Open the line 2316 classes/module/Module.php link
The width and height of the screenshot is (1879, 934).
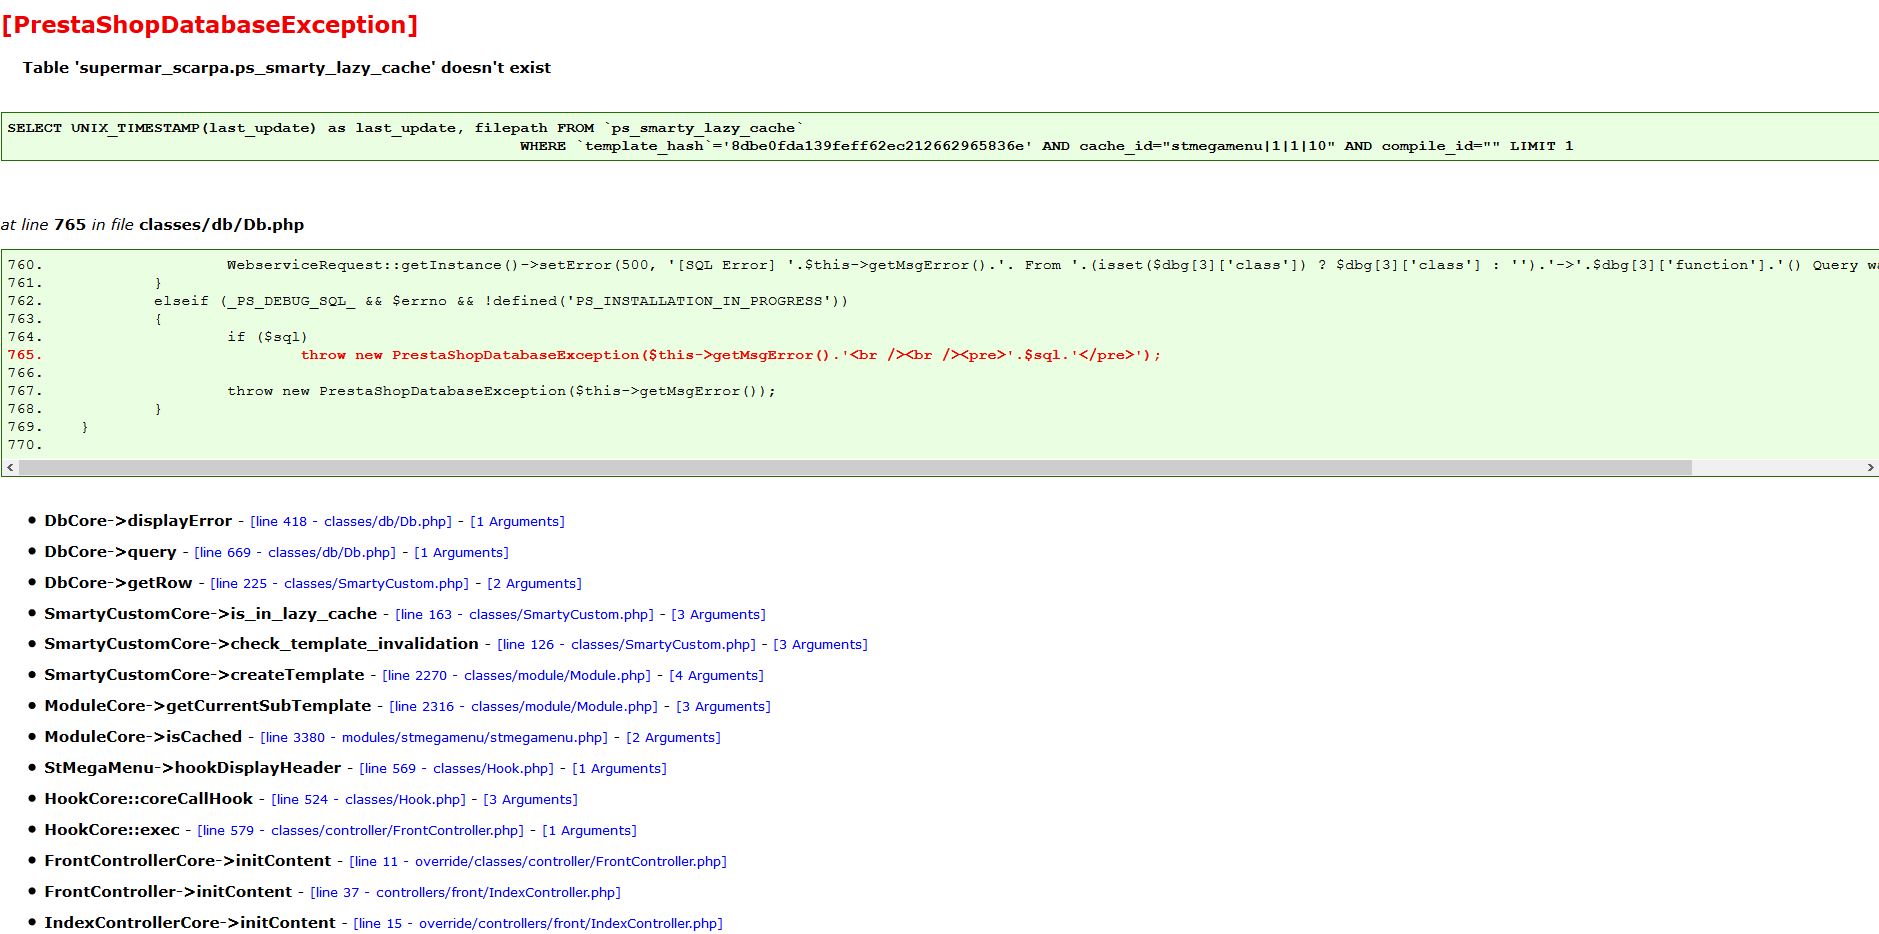(523, 707)
